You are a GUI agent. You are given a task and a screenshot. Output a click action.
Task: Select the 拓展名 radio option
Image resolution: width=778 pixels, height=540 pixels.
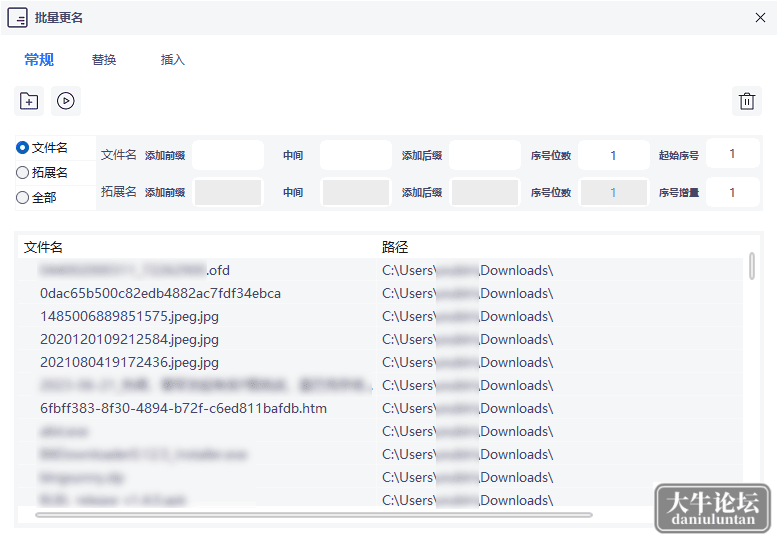point(42,173)
